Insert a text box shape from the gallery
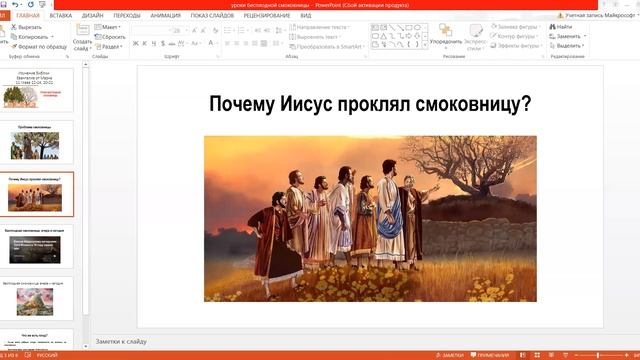This screenshot has height=360, width=640. (375, 27)
